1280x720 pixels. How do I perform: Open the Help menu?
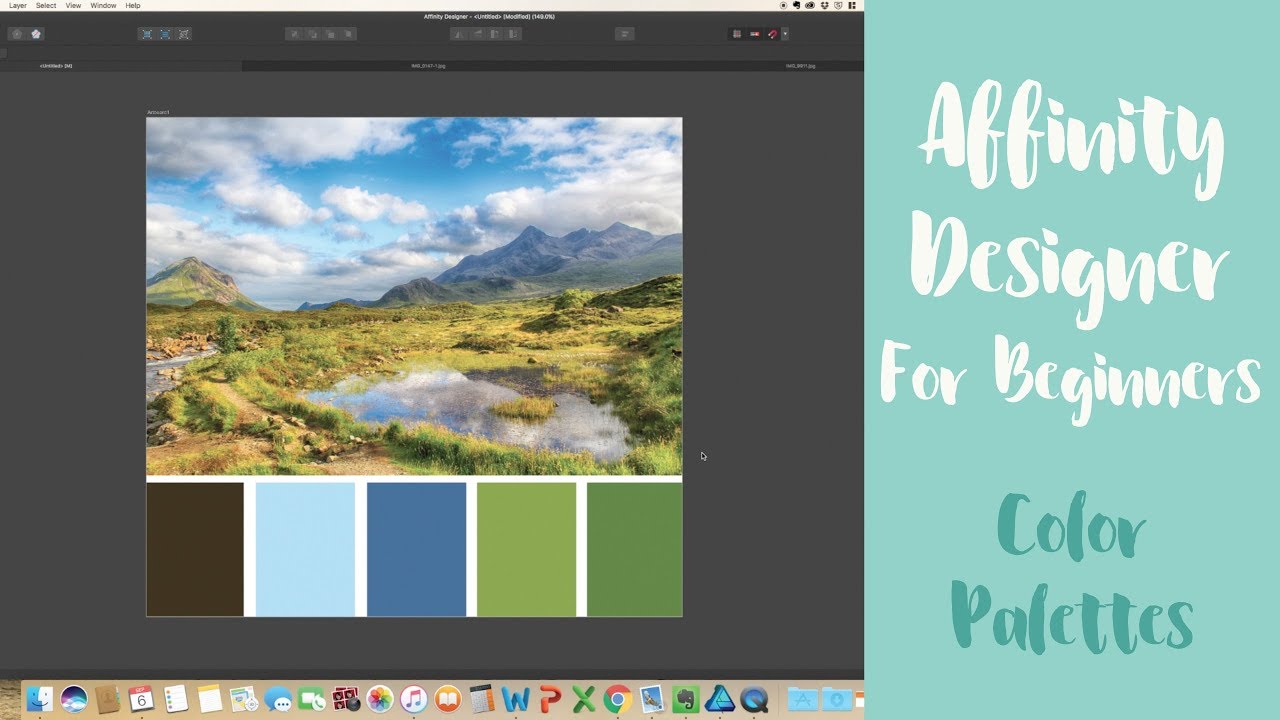tap(132, 5)
